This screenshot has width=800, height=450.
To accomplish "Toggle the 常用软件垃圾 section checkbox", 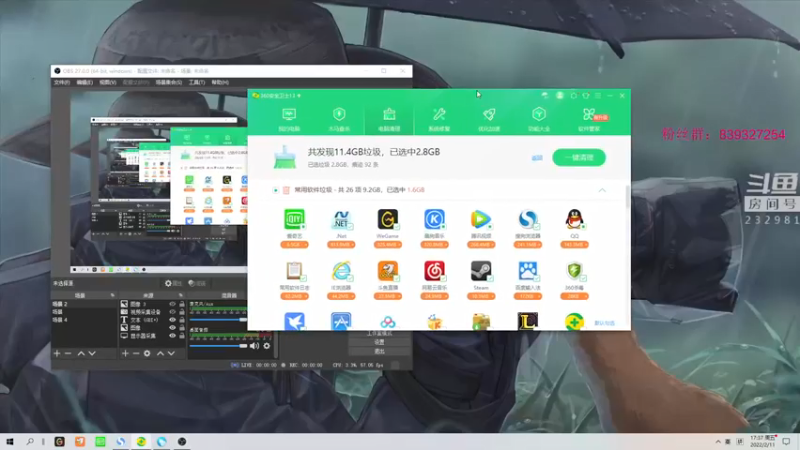I will pos(276,190).
